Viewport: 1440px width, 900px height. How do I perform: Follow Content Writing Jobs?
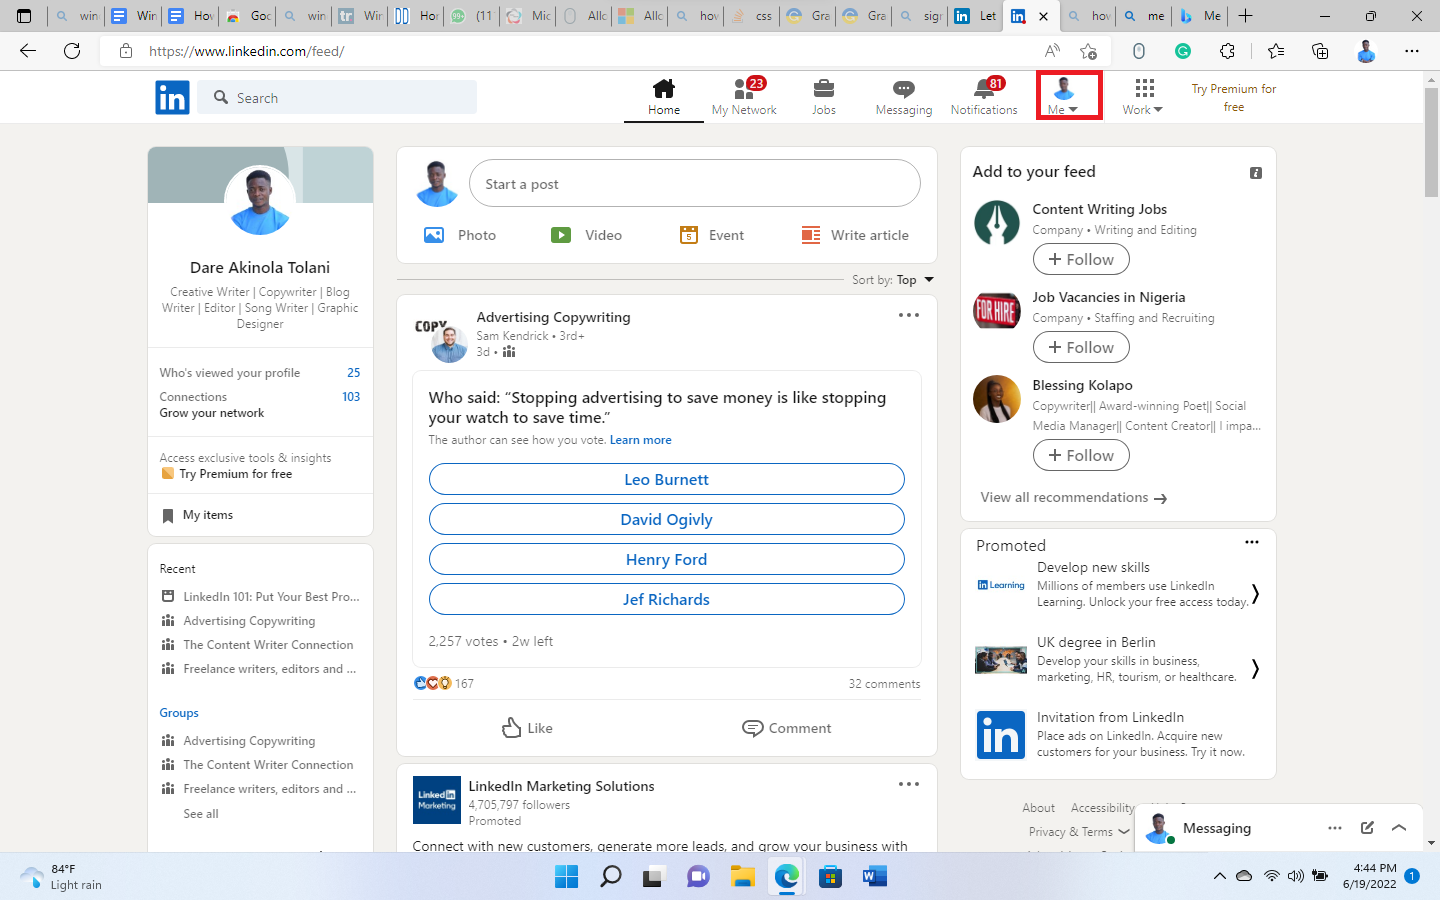[x=1081, y=259]
